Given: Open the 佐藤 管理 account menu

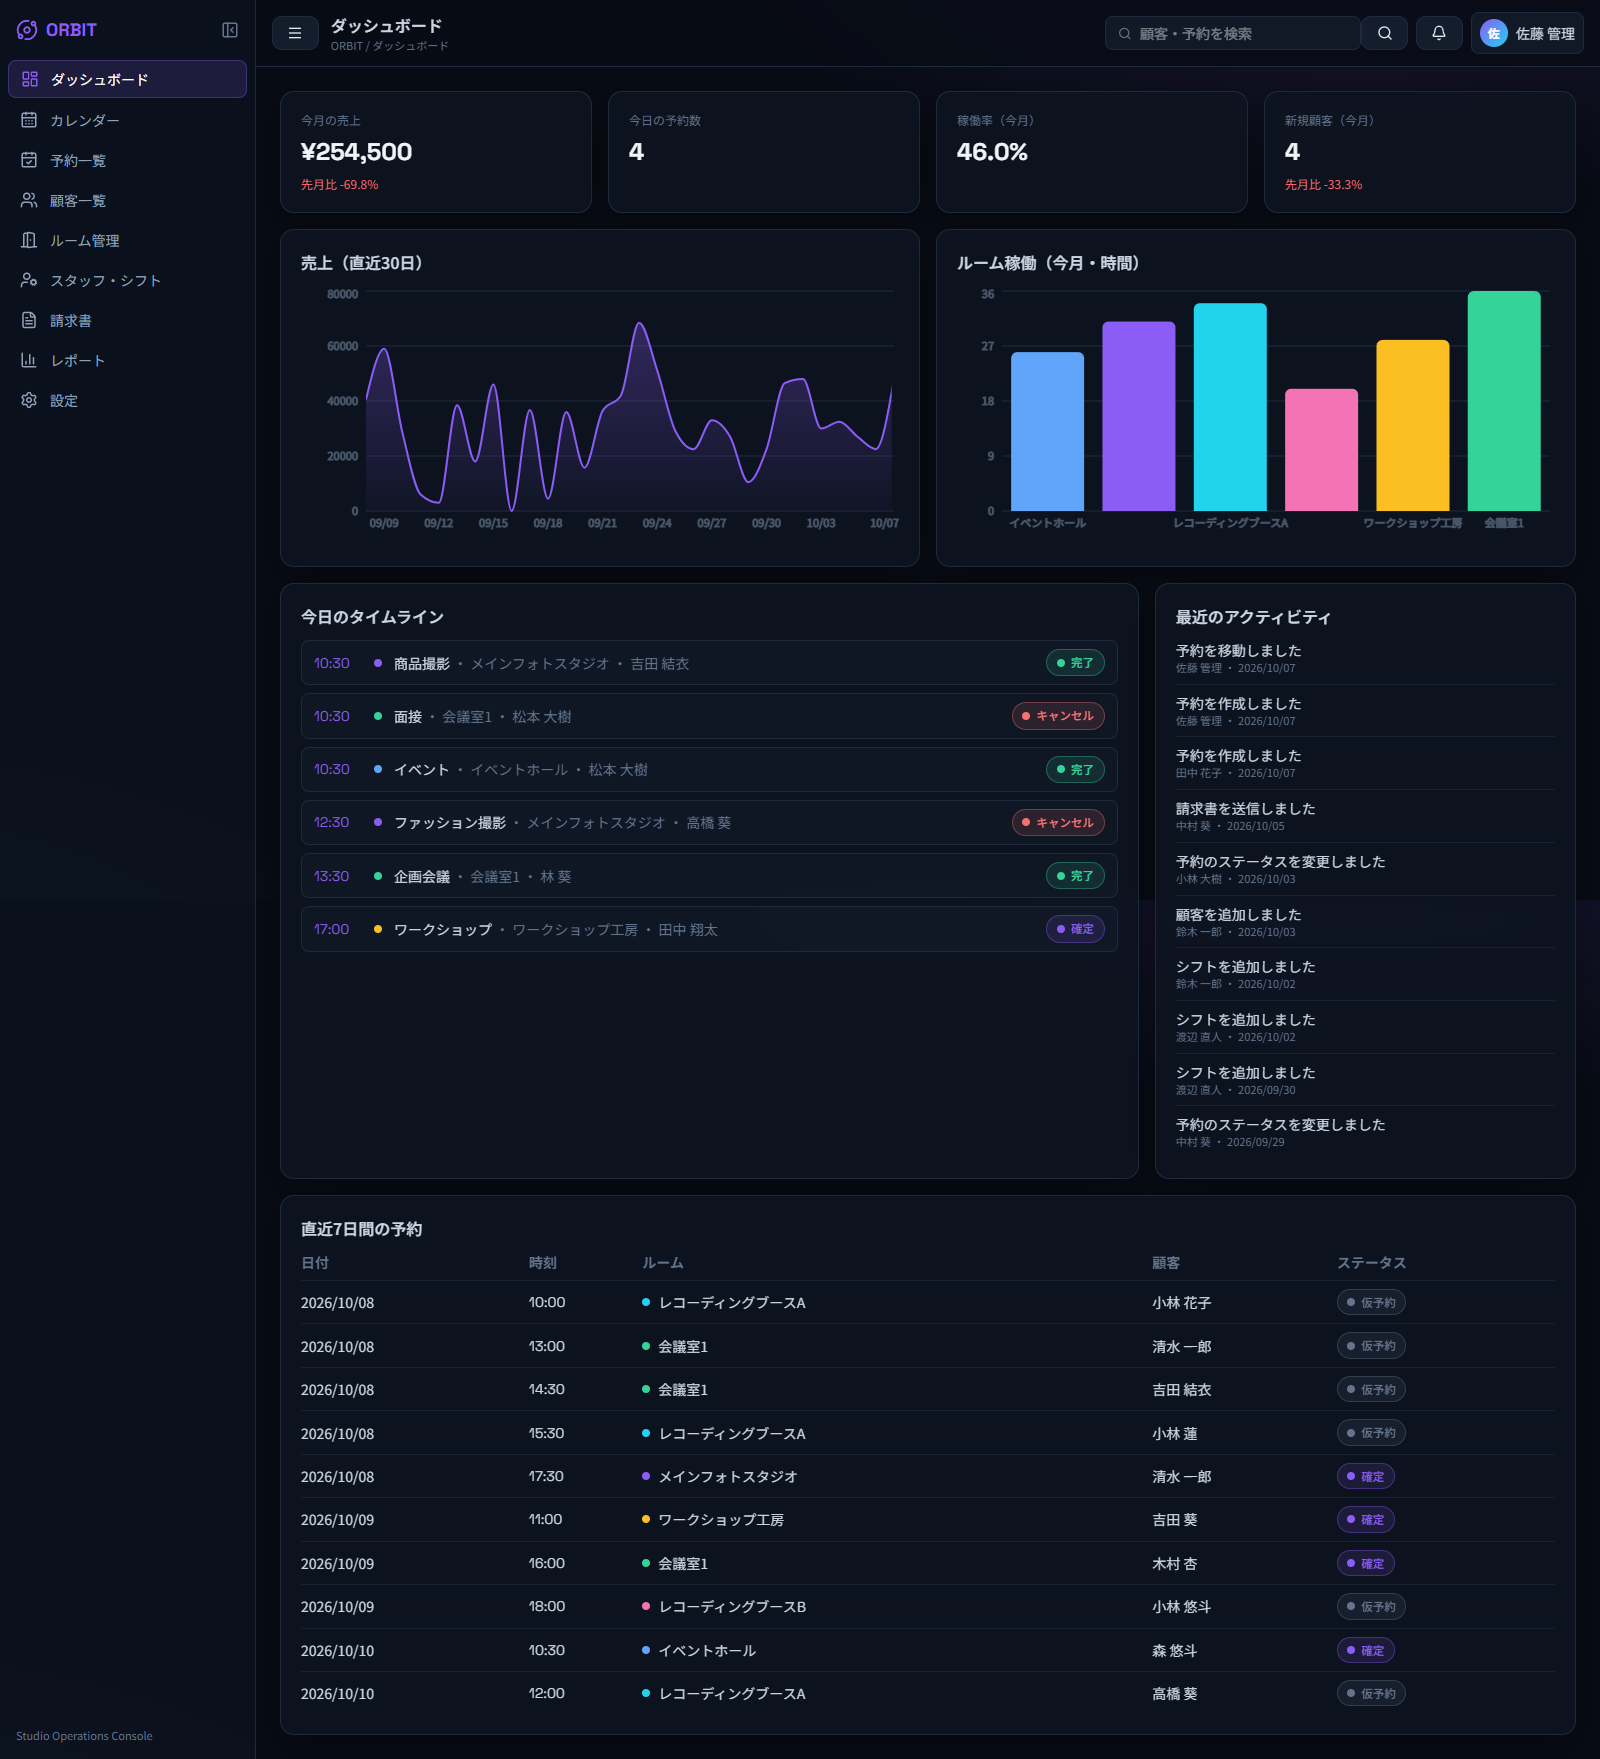Looking at the screenshot, I should click(x=1527, y=33).
